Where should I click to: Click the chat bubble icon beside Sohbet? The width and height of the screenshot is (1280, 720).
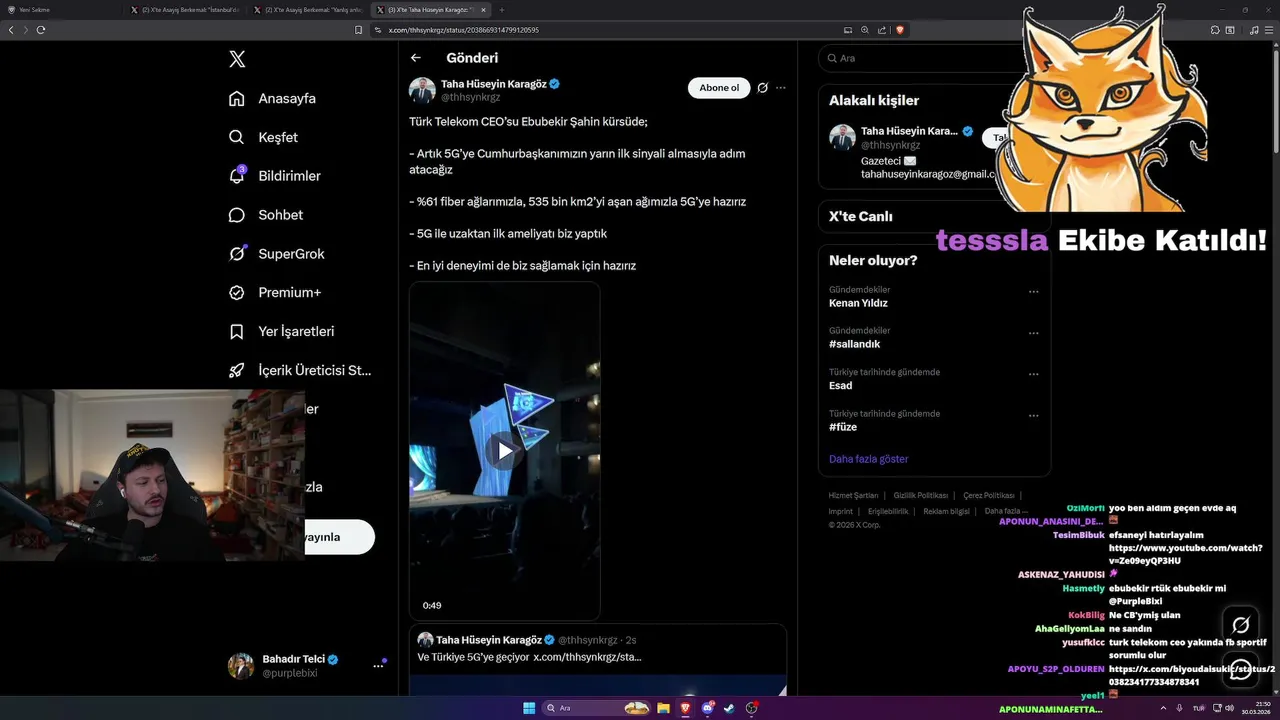[237, 215]
